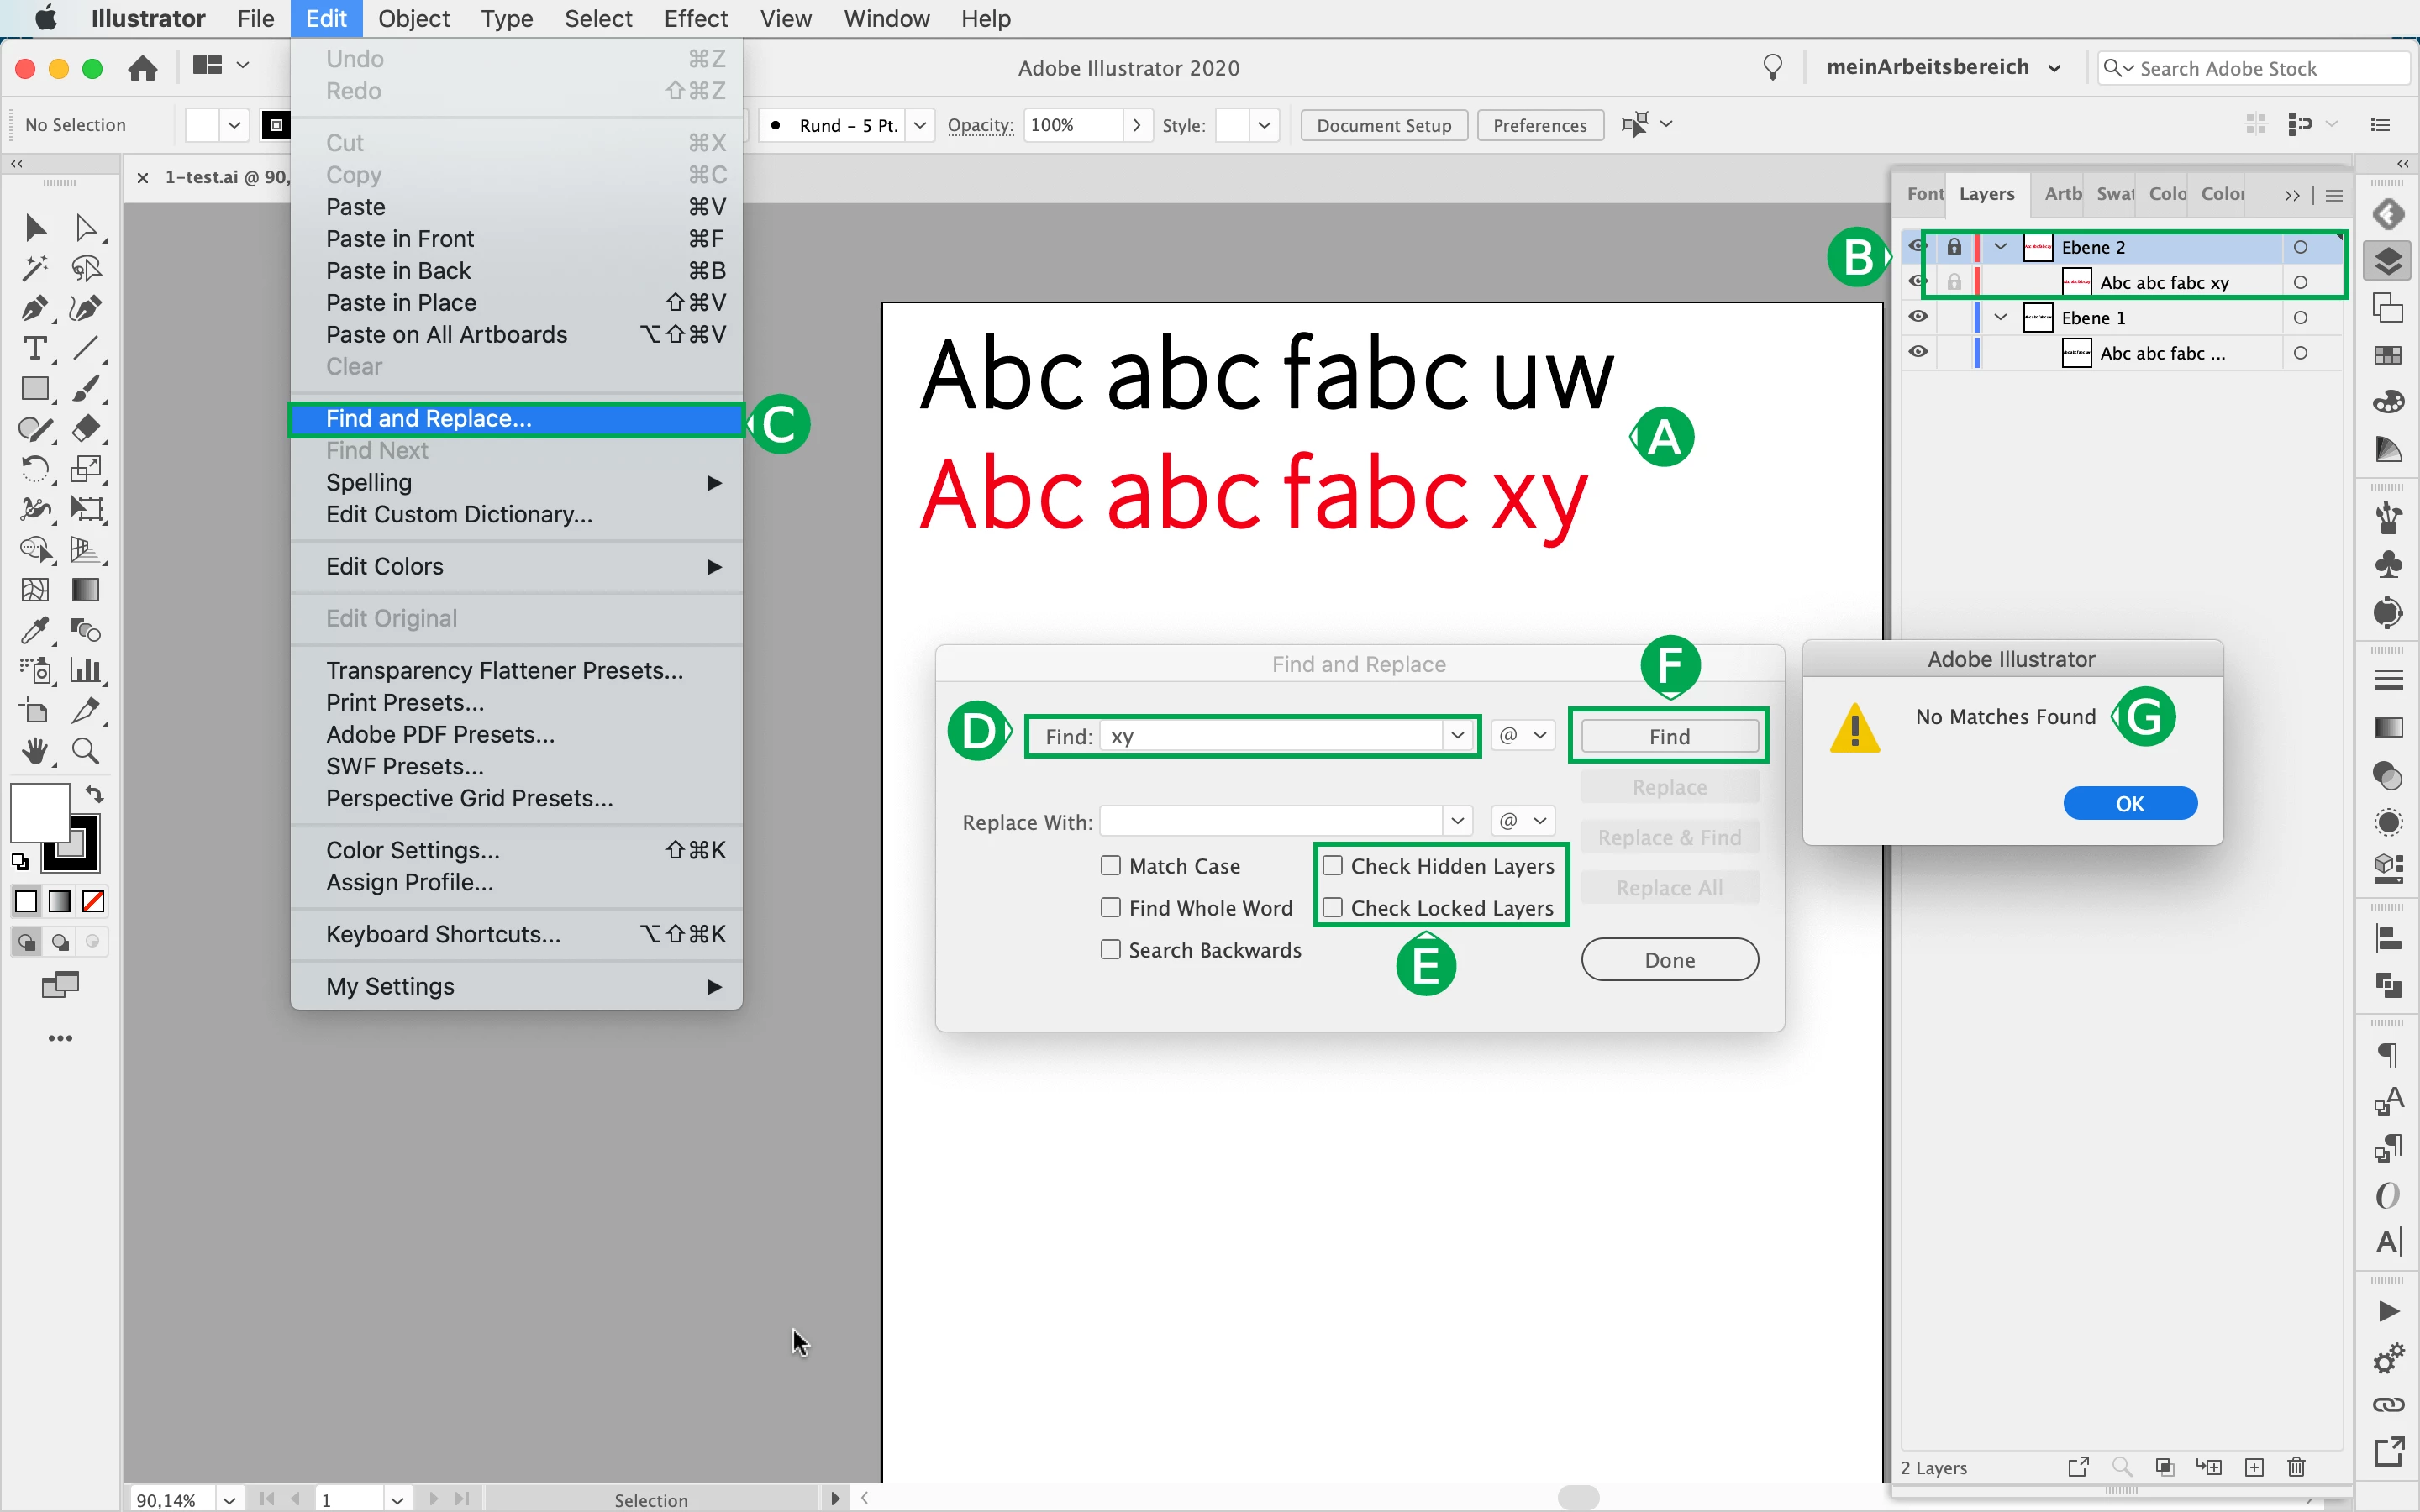Click OK in No Matches Found alert
The height and width of the screenshot is (1512, 2420).
coord(2129,803)
